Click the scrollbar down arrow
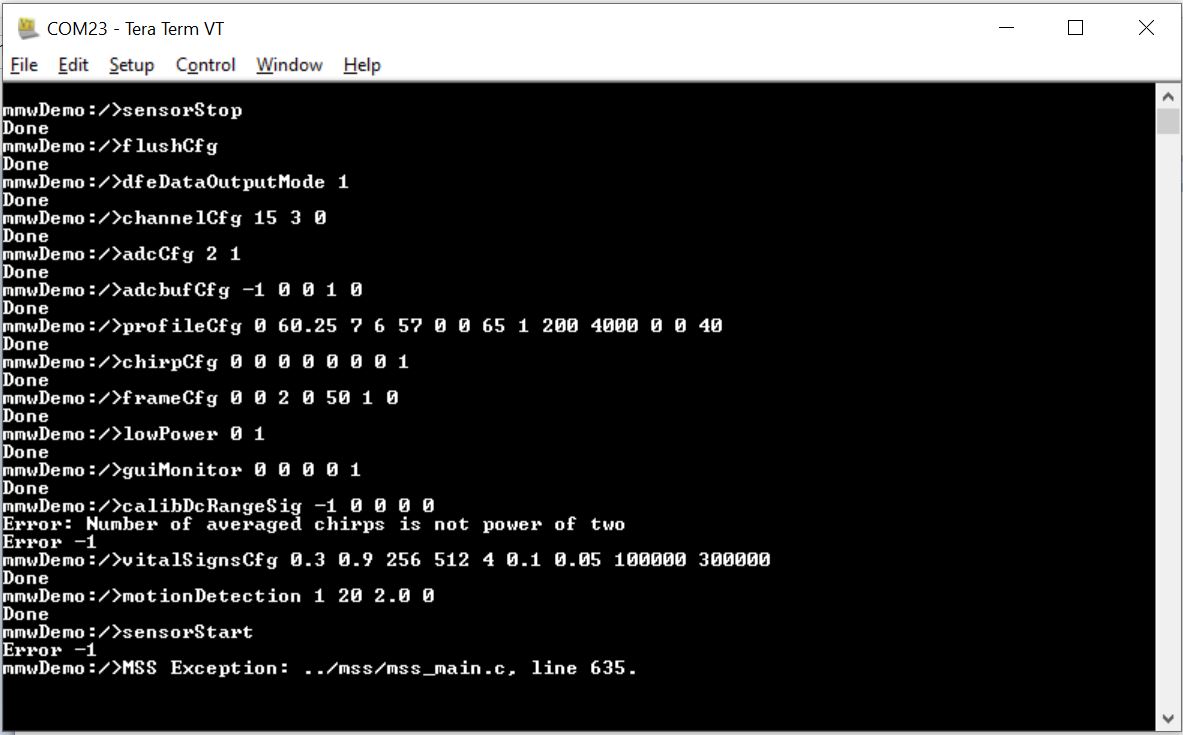The height and width of the screenshot is (735, 1183). coord(1168,718)
